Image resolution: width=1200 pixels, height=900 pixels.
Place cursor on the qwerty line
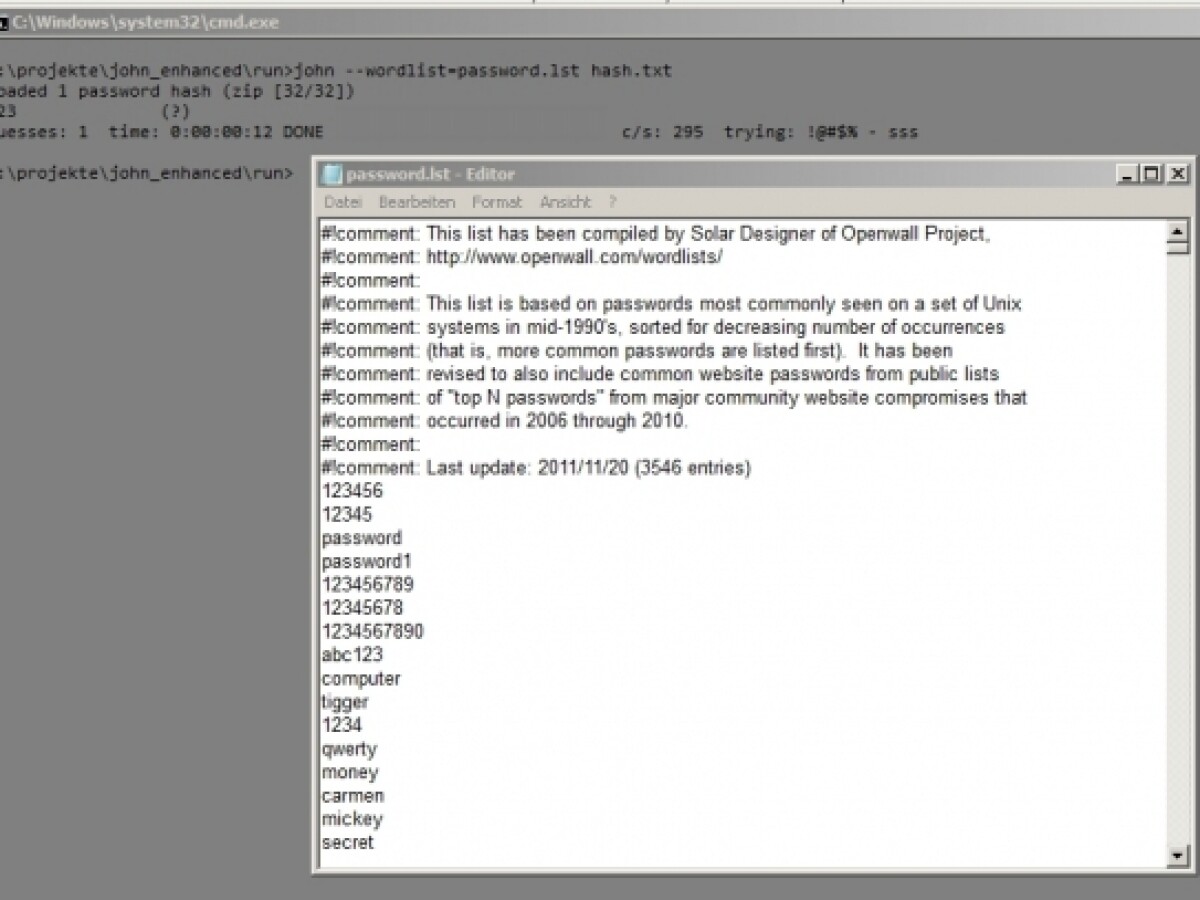(x=349, y=749)
